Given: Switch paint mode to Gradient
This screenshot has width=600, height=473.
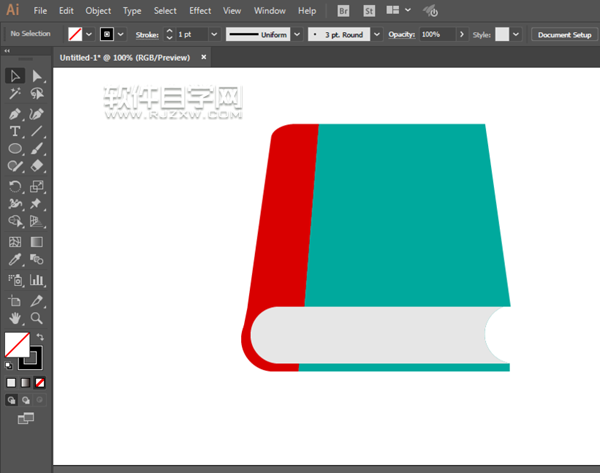Looking at the screenshot, I should 26,382.
